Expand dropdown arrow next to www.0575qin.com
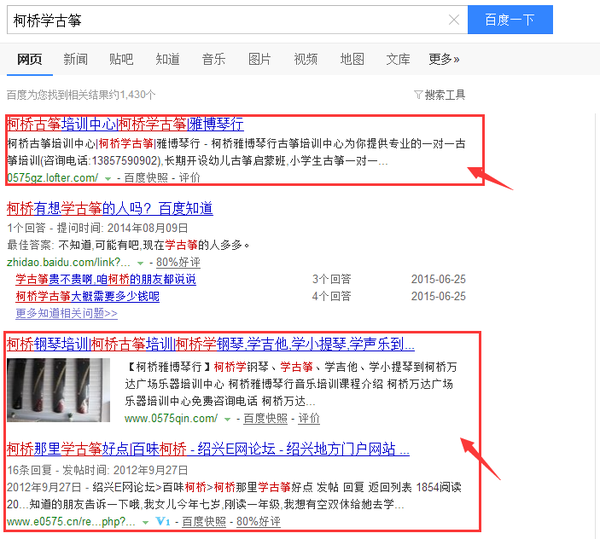 pyautogui.click(x=228, y=419)
